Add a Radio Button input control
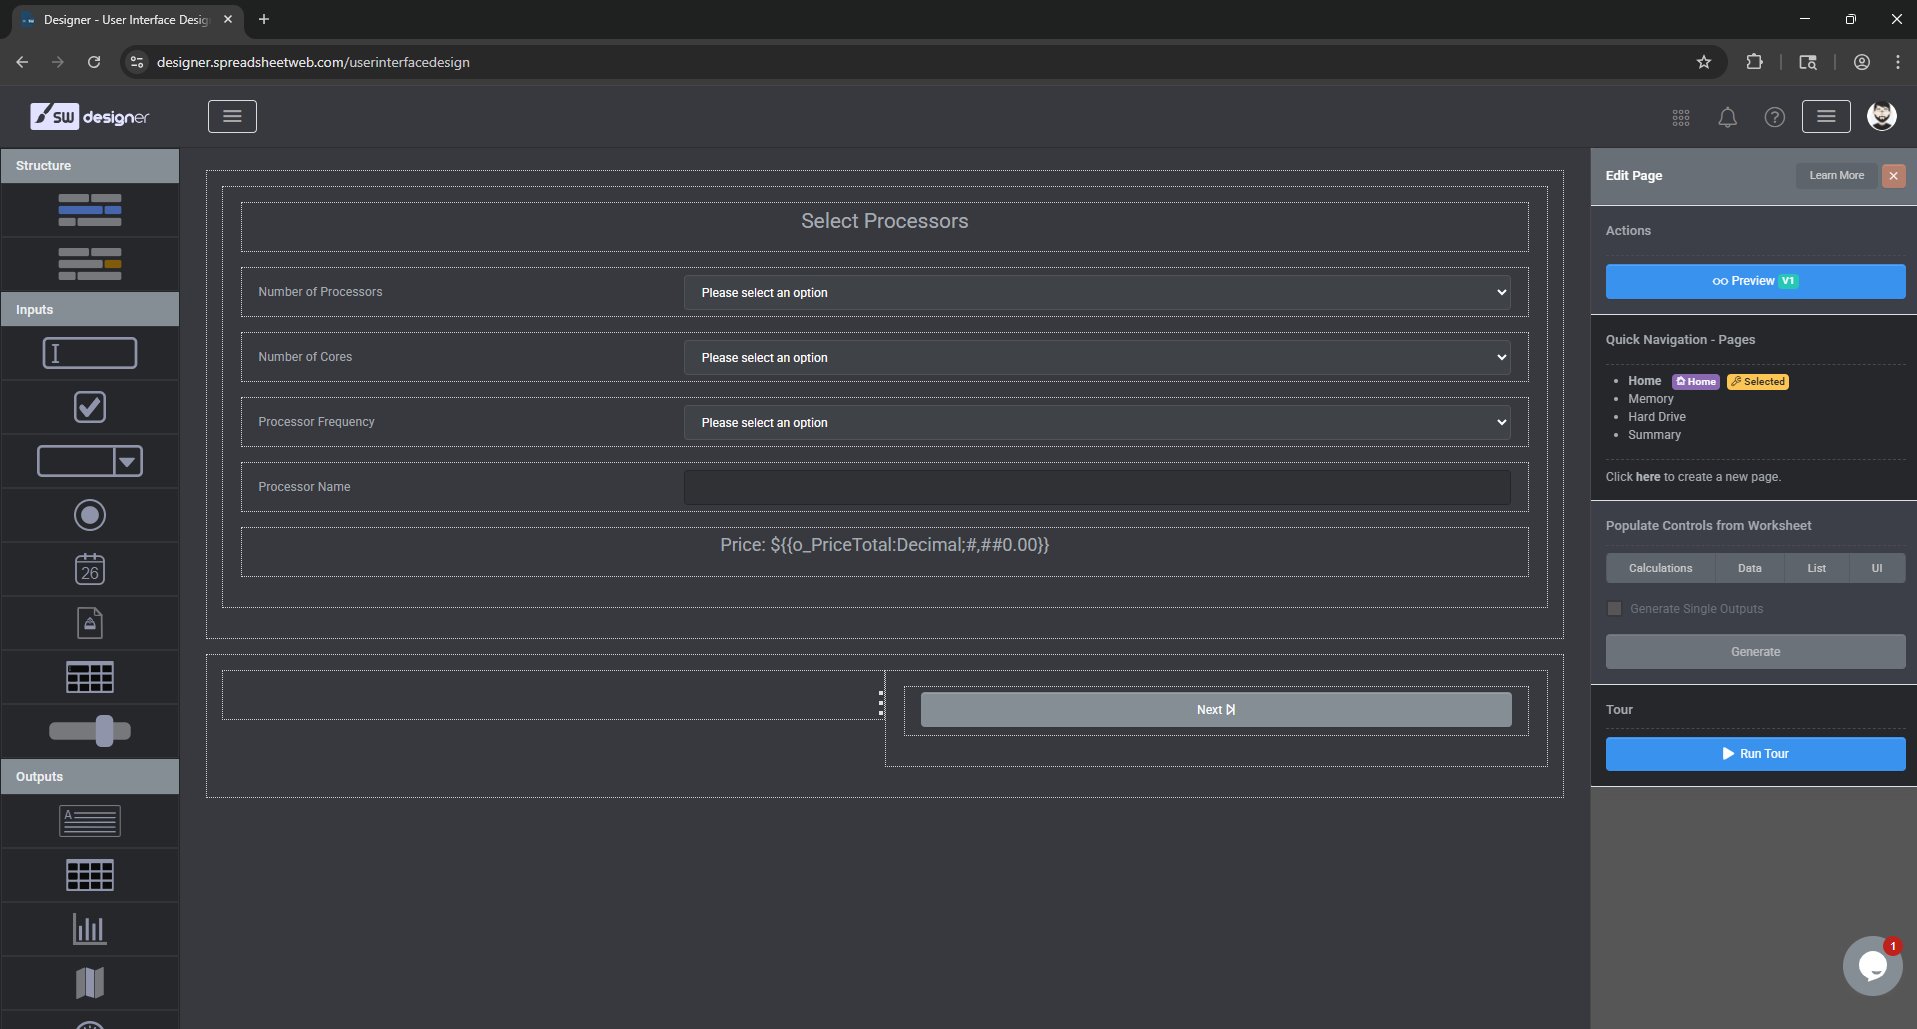 tap(89, 515)
